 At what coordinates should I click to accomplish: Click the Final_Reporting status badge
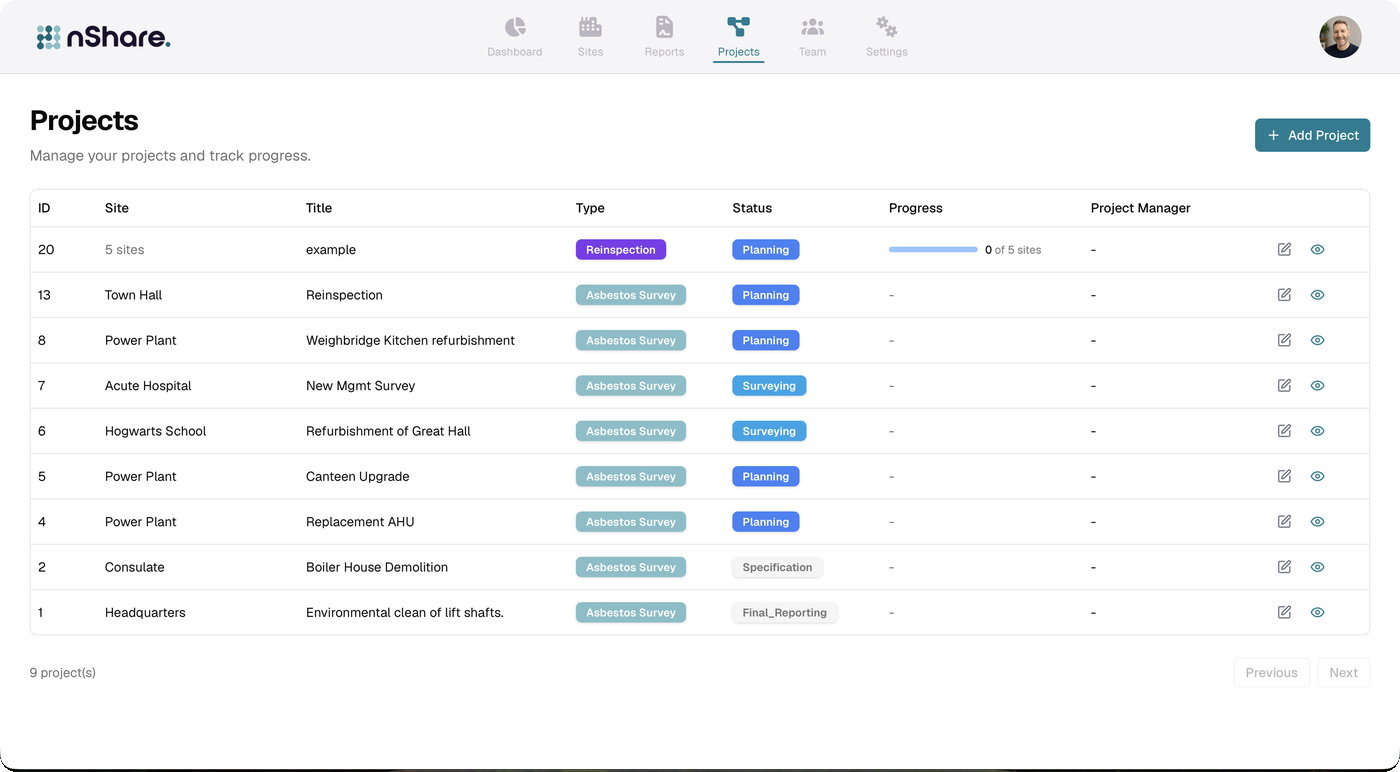[784, 612]
